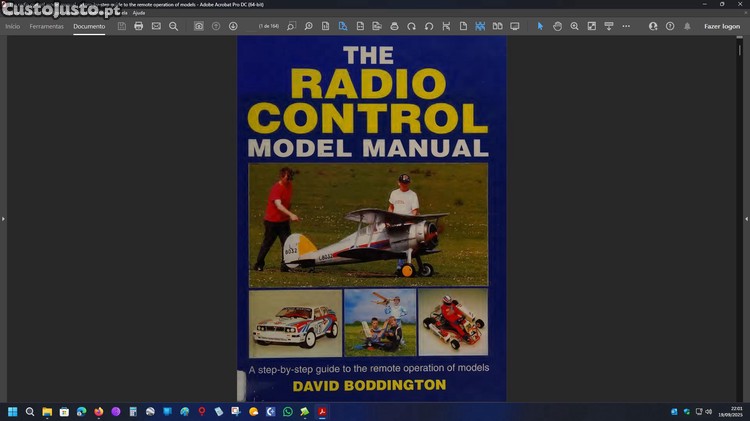Go to next page arrow

coord(233,26)
